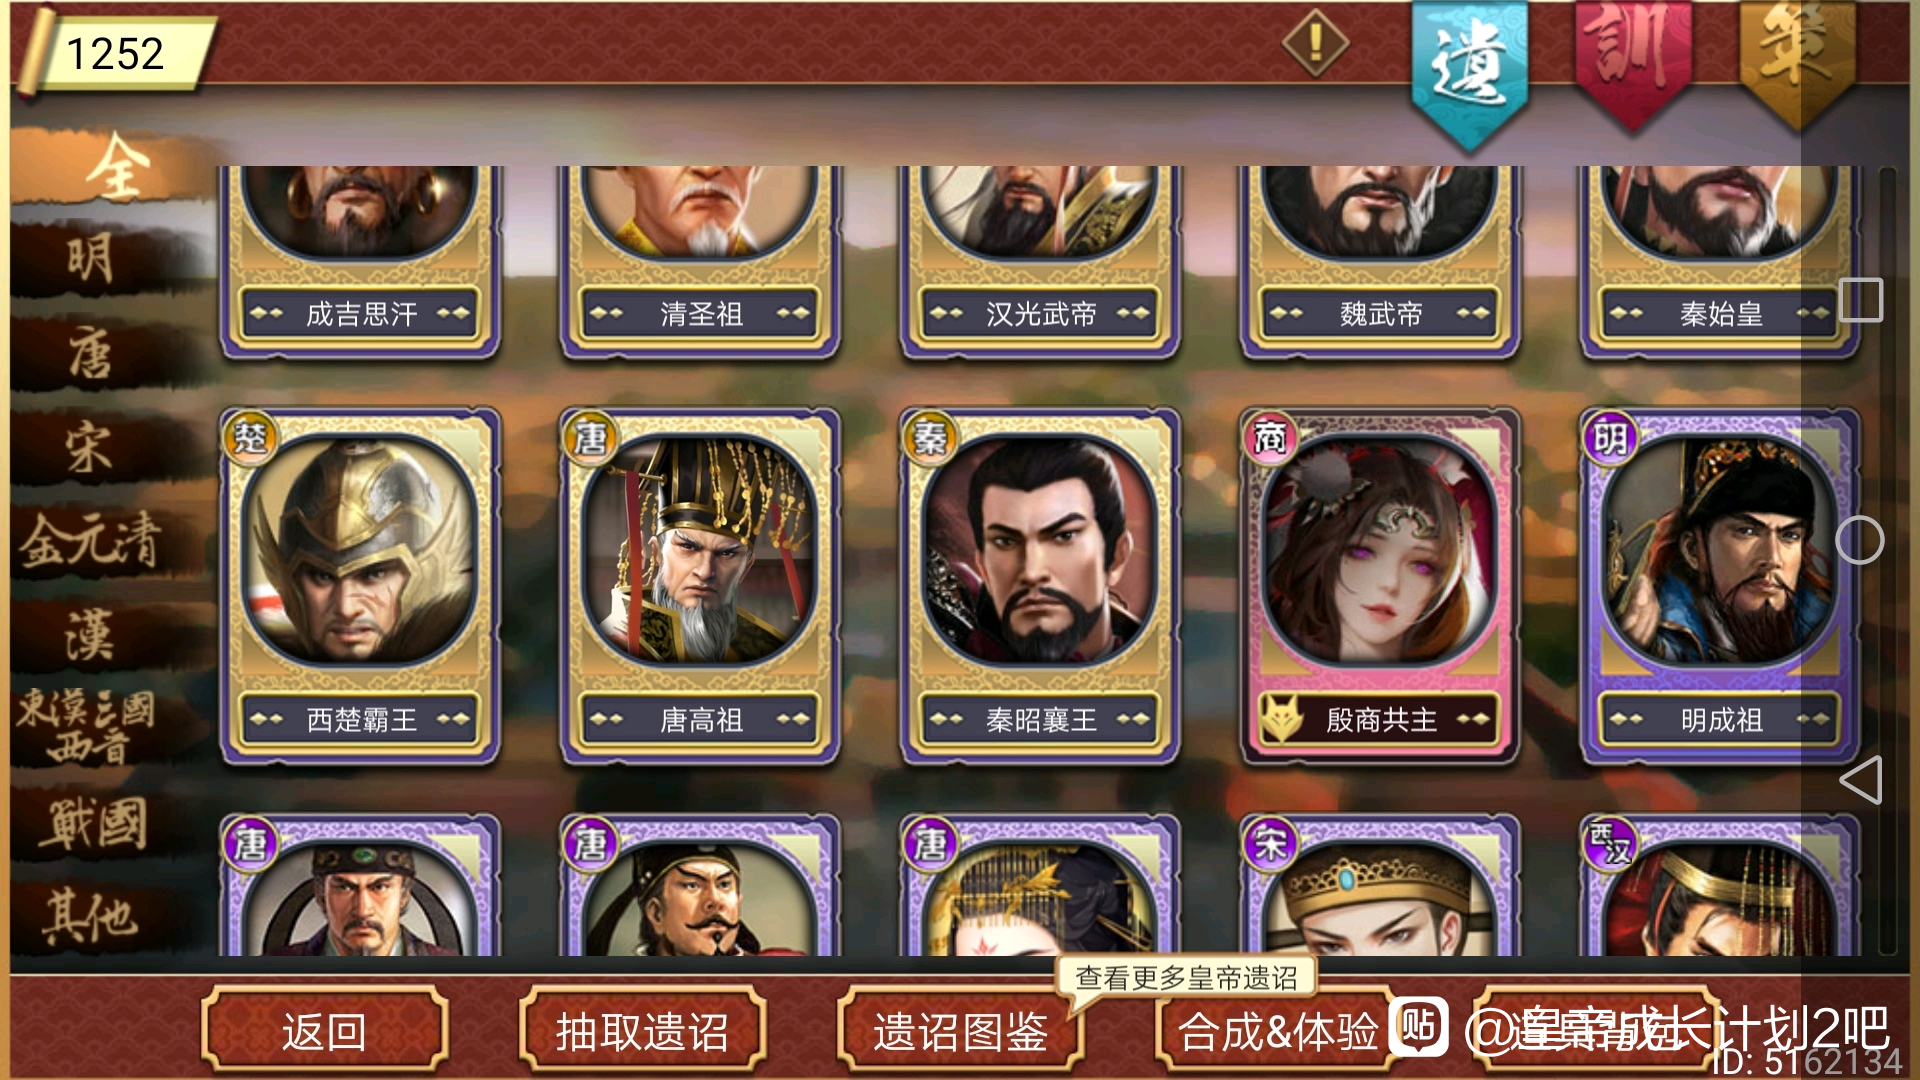Click the 合成&体验 button

point(1278,1031)
